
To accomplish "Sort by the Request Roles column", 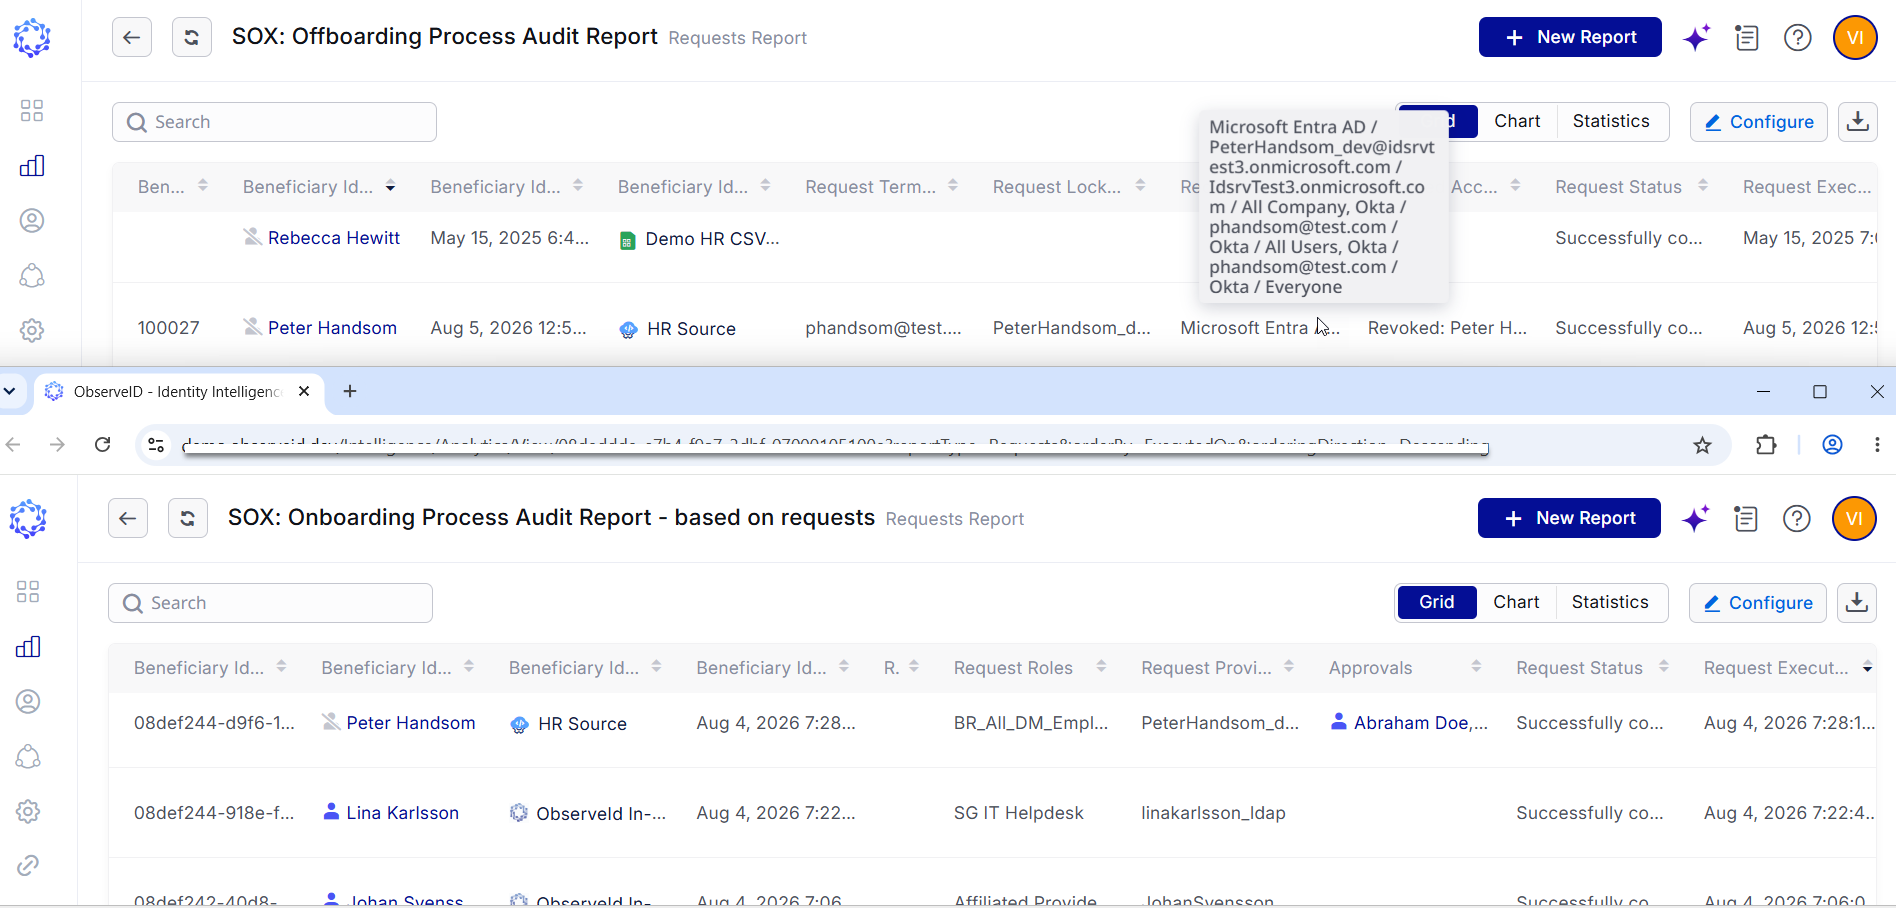I will pyautogui.click(x=1030, y=668).
